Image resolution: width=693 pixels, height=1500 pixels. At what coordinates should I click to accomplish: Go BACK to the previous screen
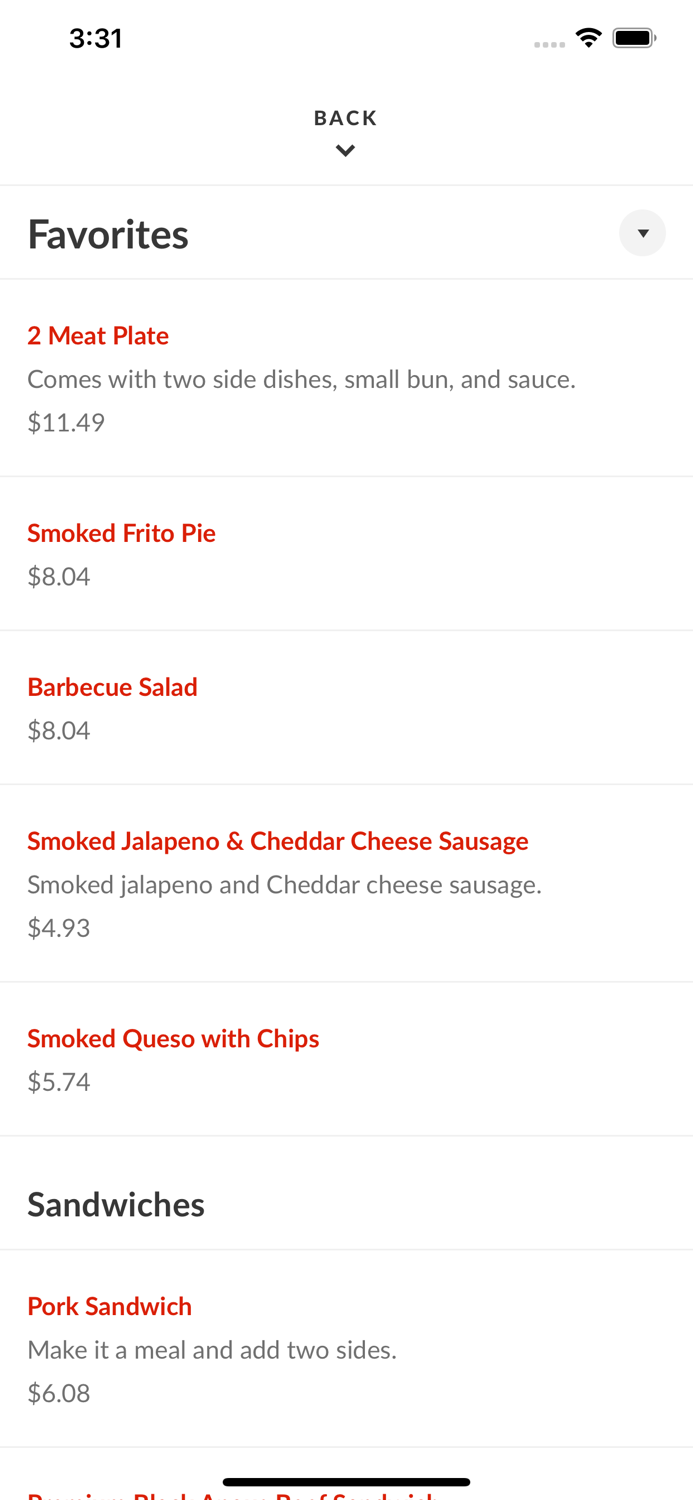click(346, 117)
